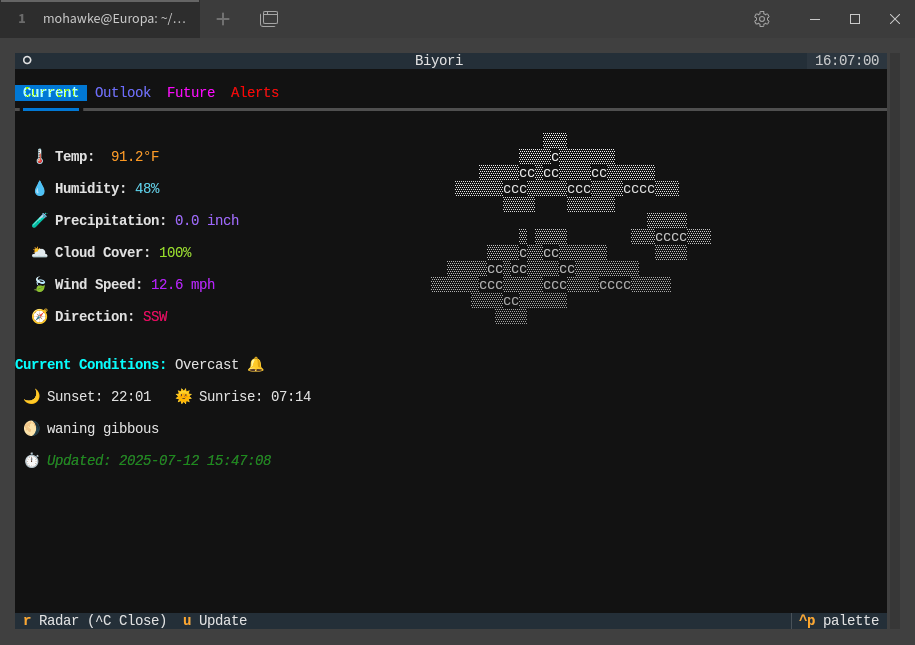The width and height of the screenshot is (915, 645).
Task: Click the crescent moon Sunset icon
Action: tap(31, 397)
